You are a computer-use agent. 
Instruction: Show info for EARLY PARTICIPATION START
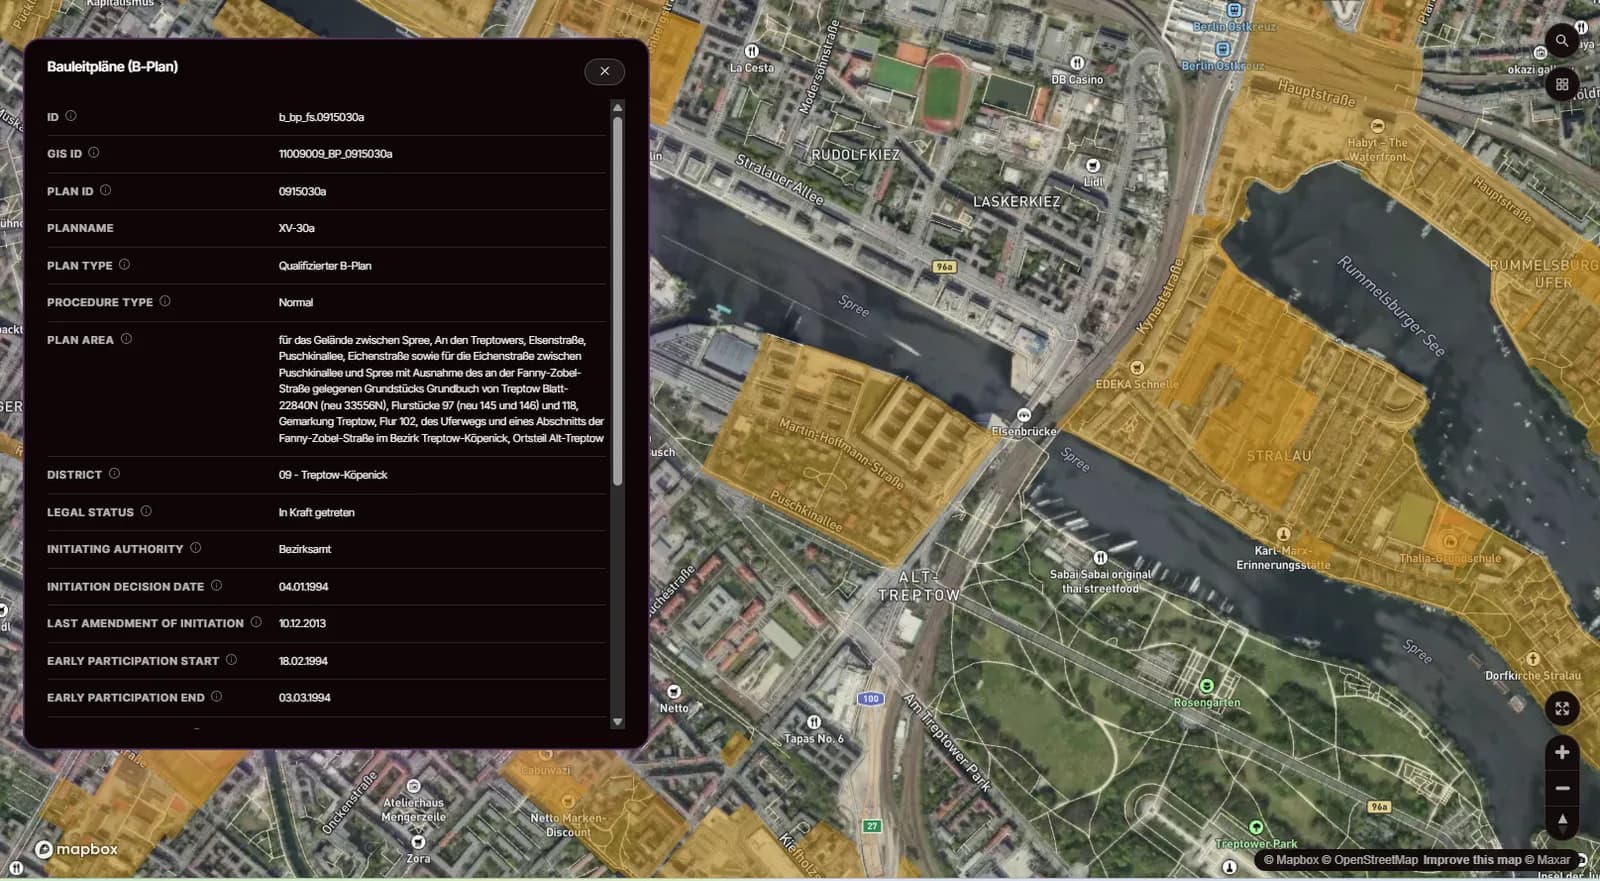click(x=231, y=660)
